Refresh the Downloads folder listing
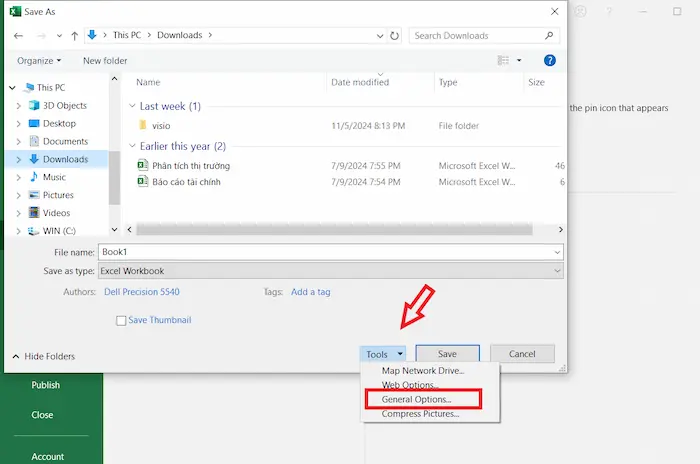This screenshot has width=700, height=464. point(395,36)
